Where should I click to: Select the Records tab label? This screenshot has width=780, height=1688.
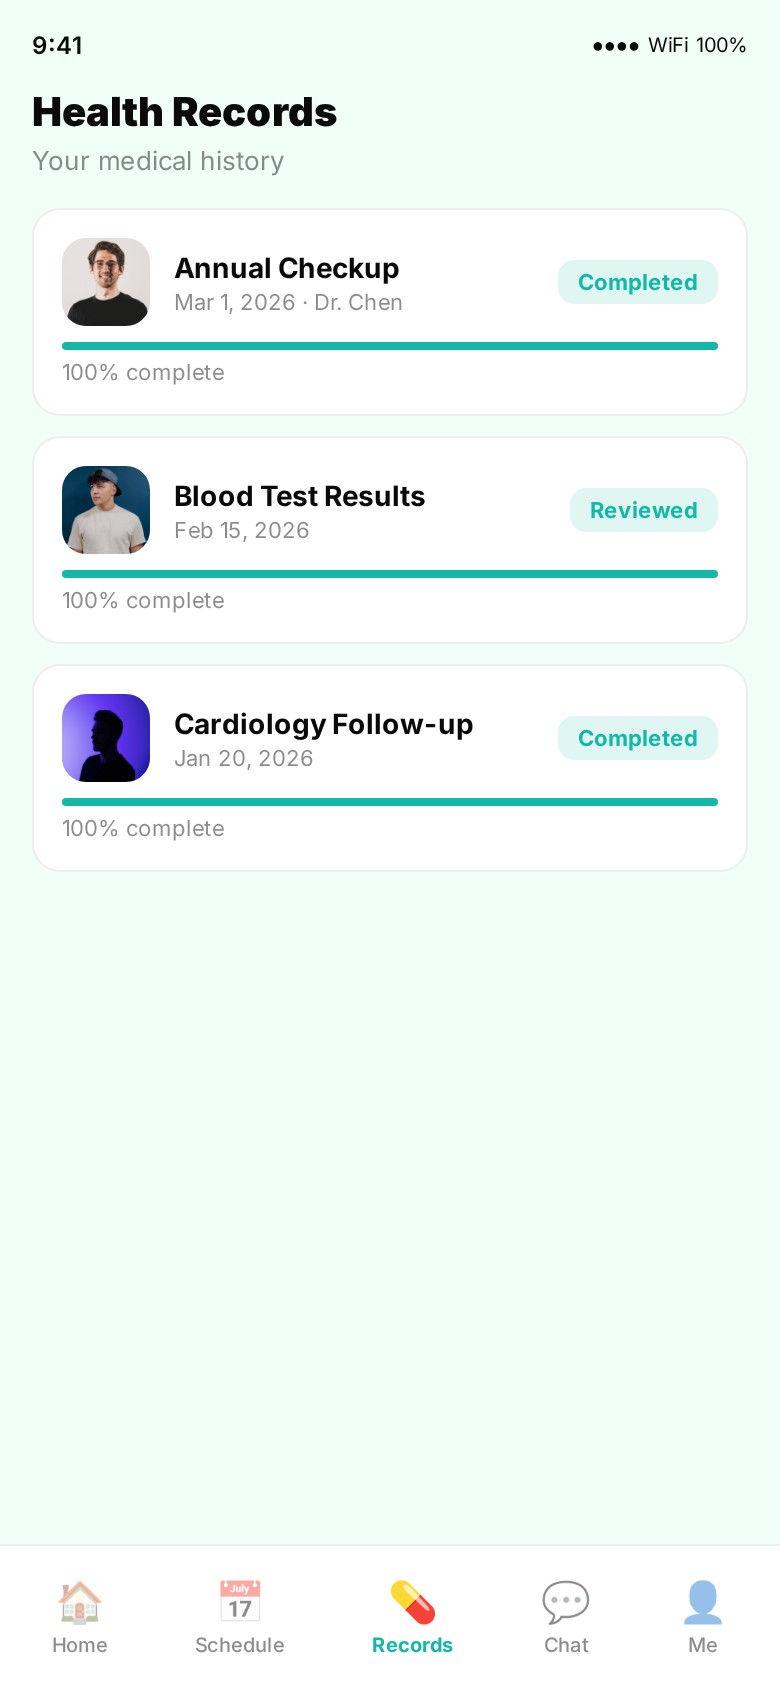(x=412, y=1645)
